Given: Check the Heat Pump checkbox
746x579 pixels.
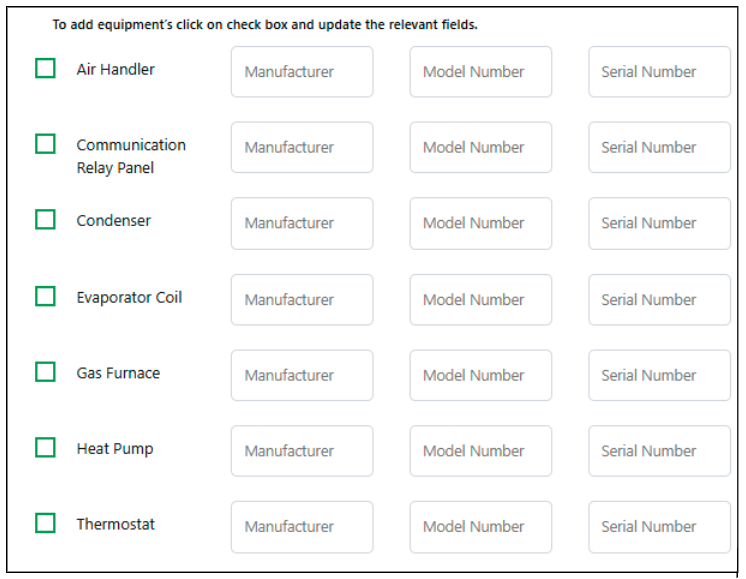Looking at the screenshot, I should tap(45, 447).
